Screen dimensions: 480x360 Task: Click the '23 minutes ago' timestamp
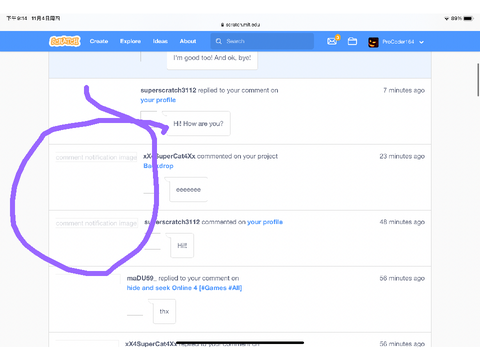pos(402,156)
